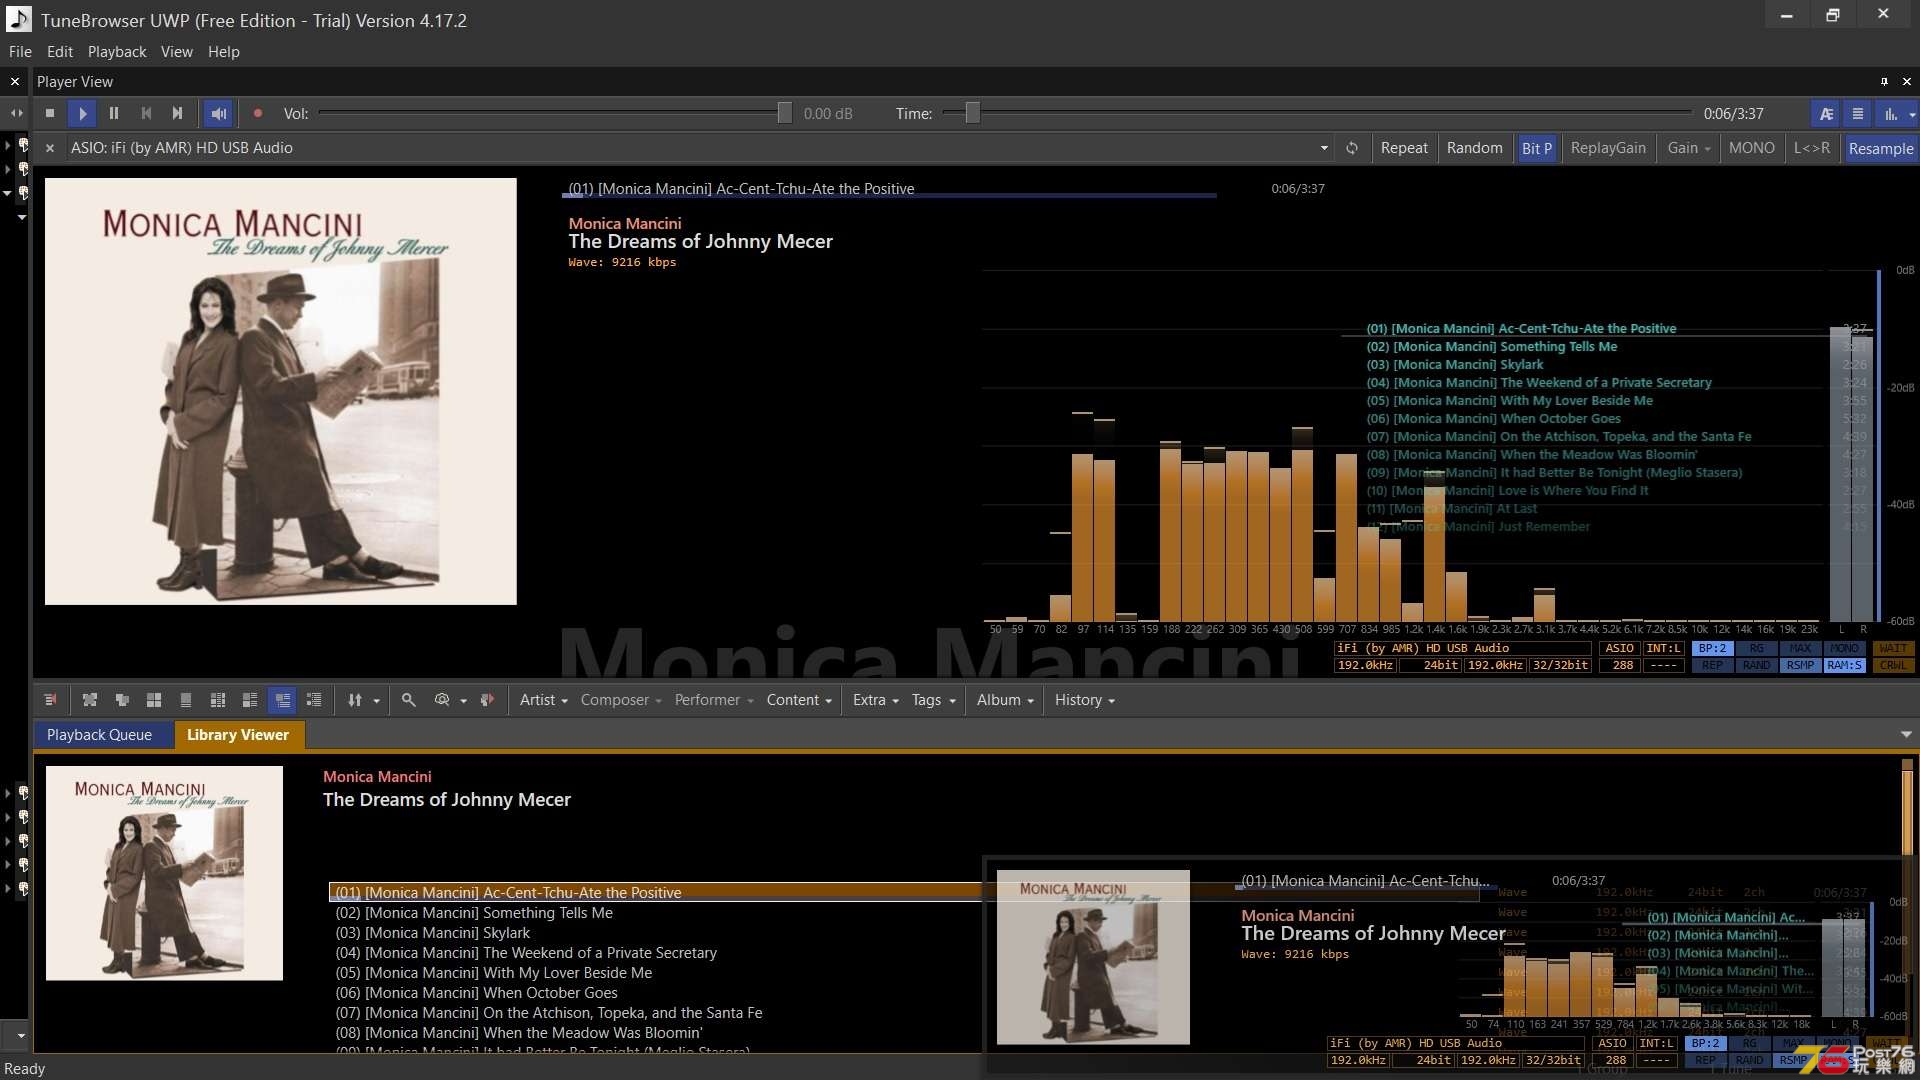Select the highlighted album-tracks view icon
This screenshot has width=1920, height=1080.
tap(282, 700)
